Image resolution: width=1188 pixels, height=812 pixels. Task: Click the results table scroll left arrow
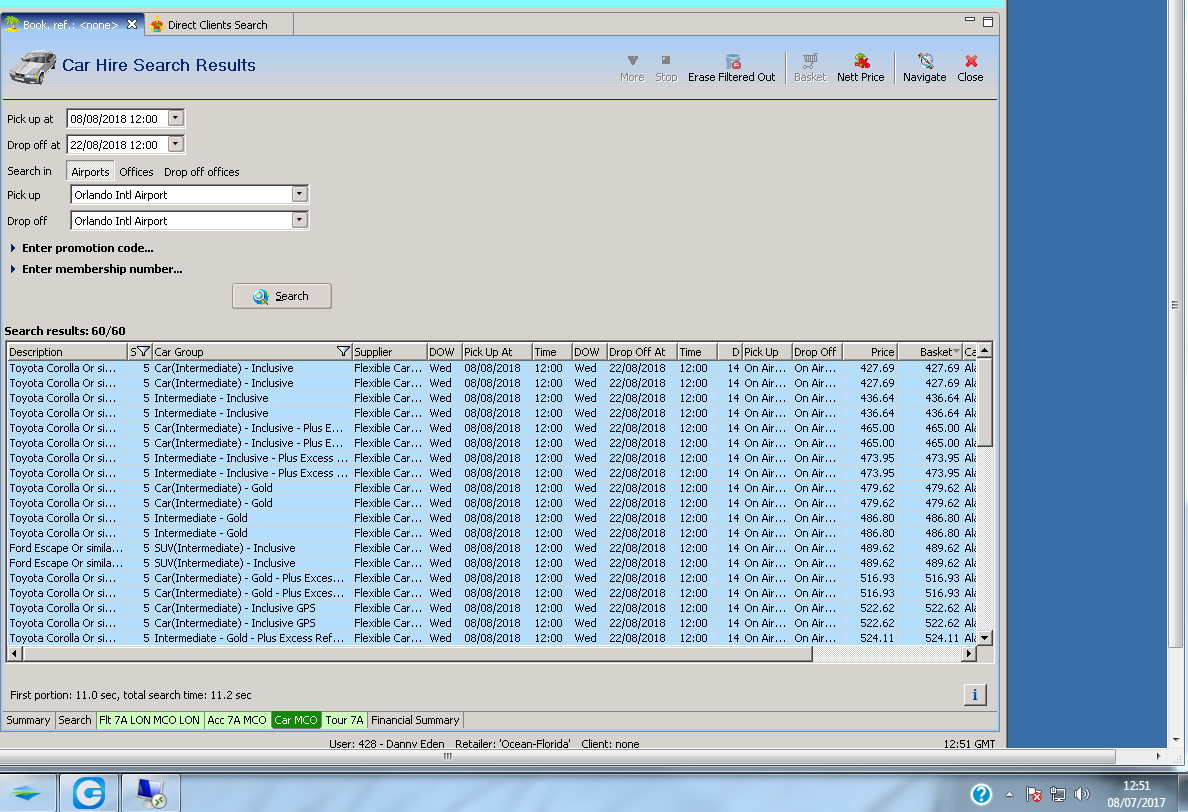point(14,654)
